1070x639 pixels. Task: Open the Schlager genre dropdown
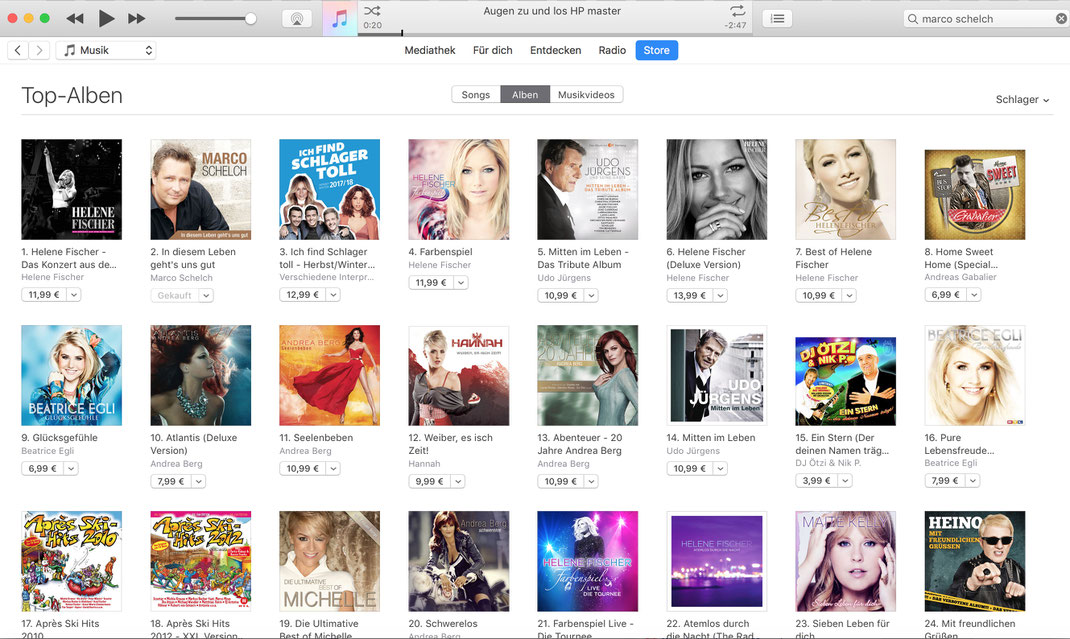[1022, 100]
